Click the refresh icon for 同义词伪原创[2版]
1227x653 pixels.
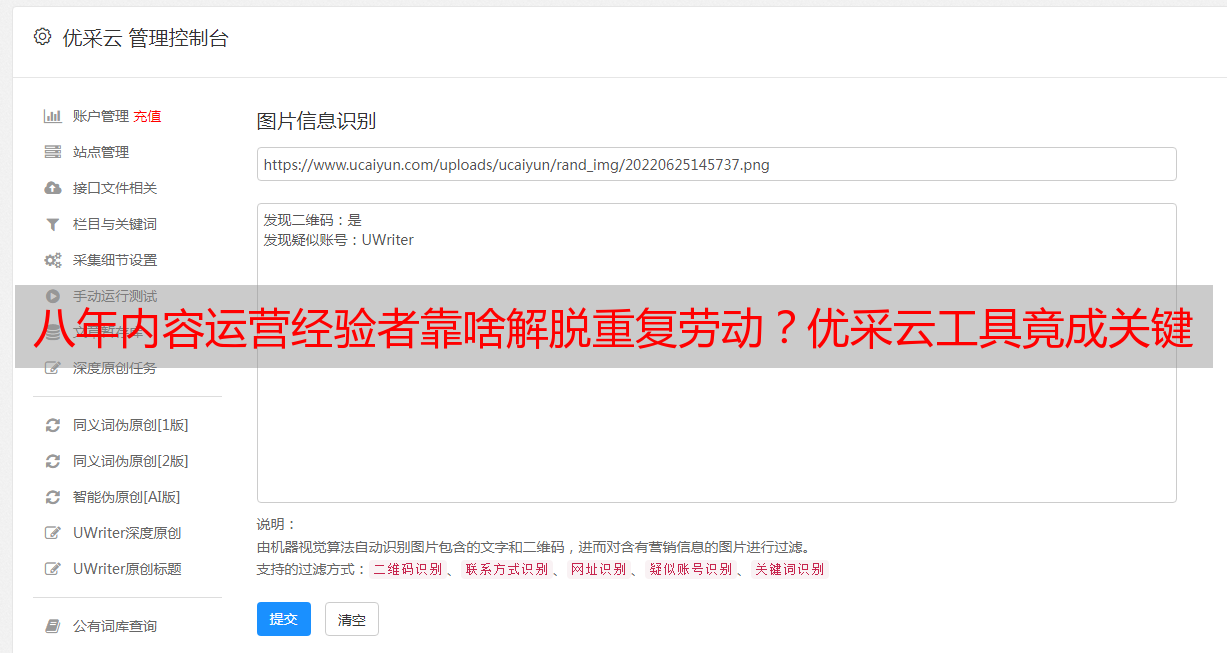click(x=53, y=461)
